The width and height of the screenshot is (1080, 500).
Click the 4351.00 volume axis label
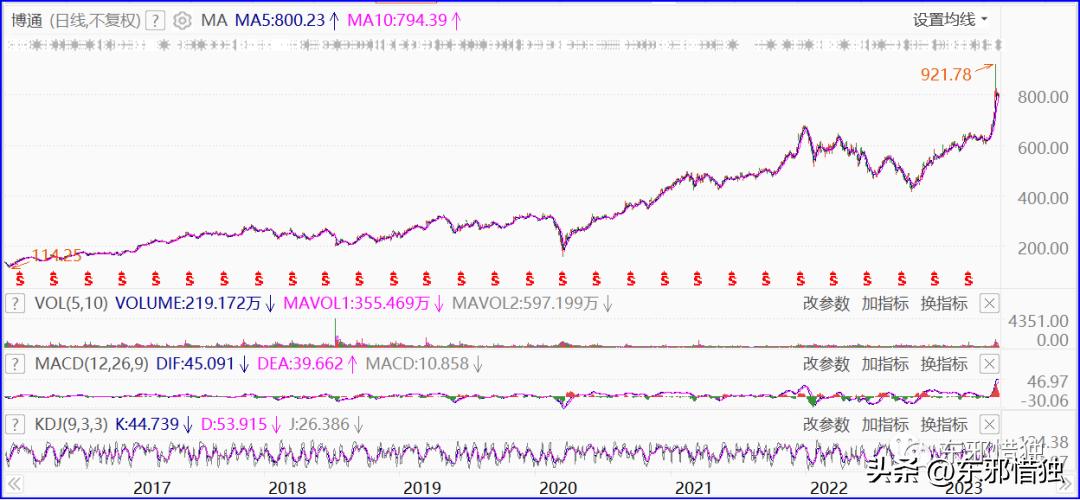(x=1040, y=321)
